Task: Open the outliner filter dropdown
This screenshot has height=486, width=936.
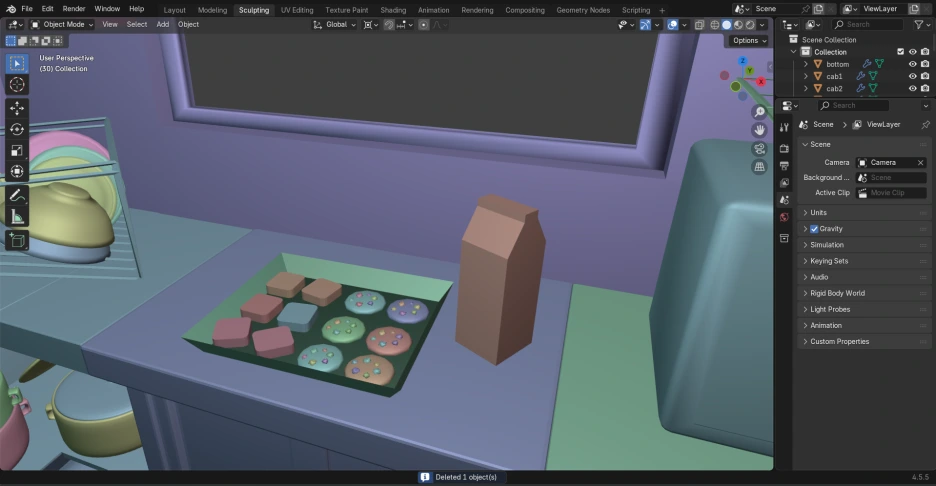Action: click(x=922, y=24)
